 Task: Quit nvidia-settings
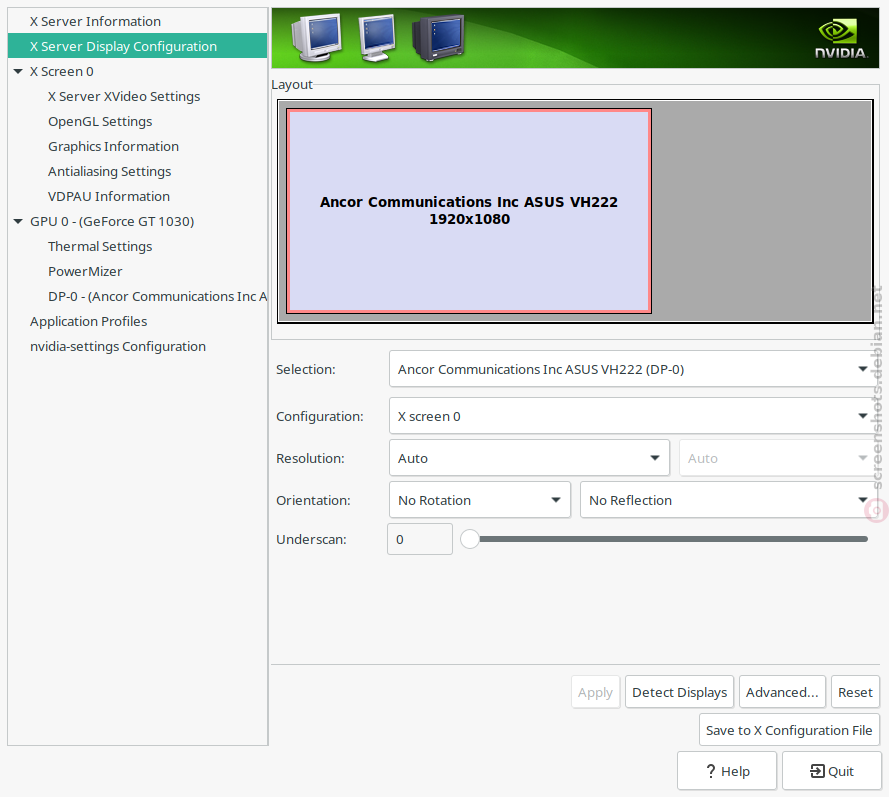[832, 771]
